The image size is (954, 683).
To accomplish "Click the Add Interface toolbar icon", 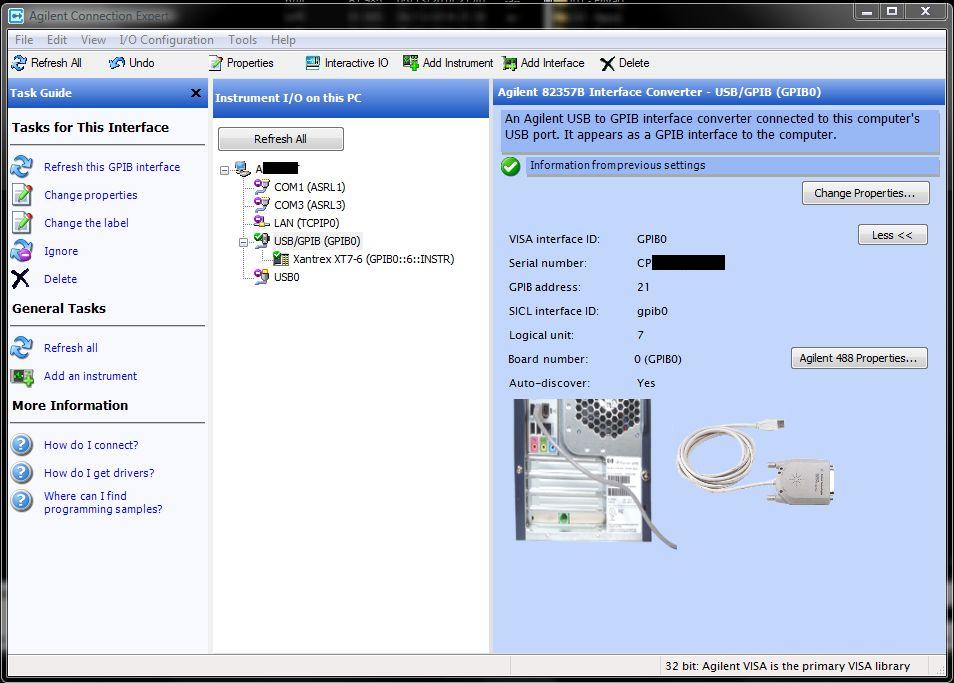I will pos(509,63).
